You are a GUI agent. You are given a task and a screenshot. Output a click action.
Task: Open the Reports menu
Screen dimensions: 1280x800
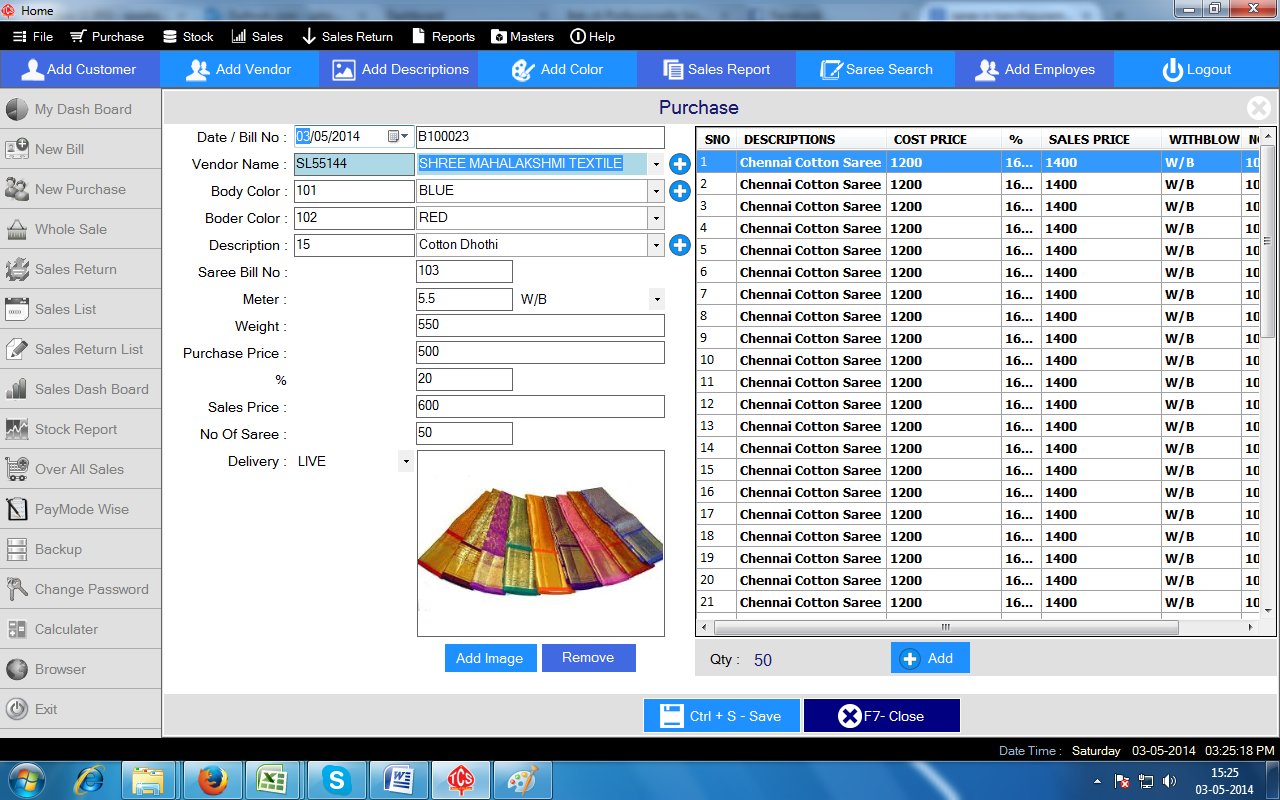coord(443,37)
